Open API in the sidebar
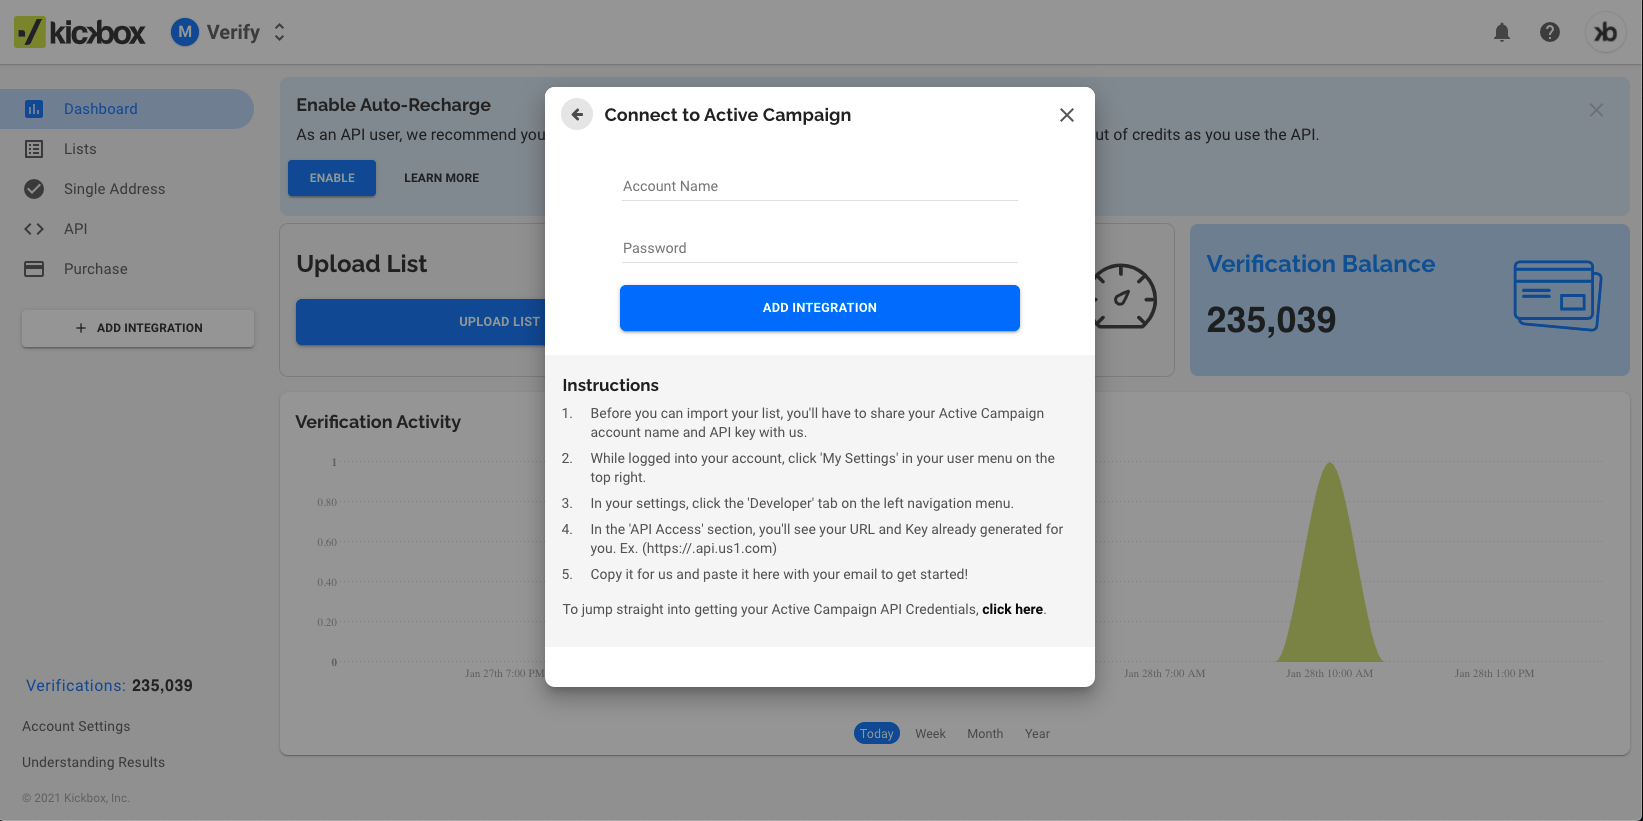This screenshot has height=821, width=1643. (127, 229)
